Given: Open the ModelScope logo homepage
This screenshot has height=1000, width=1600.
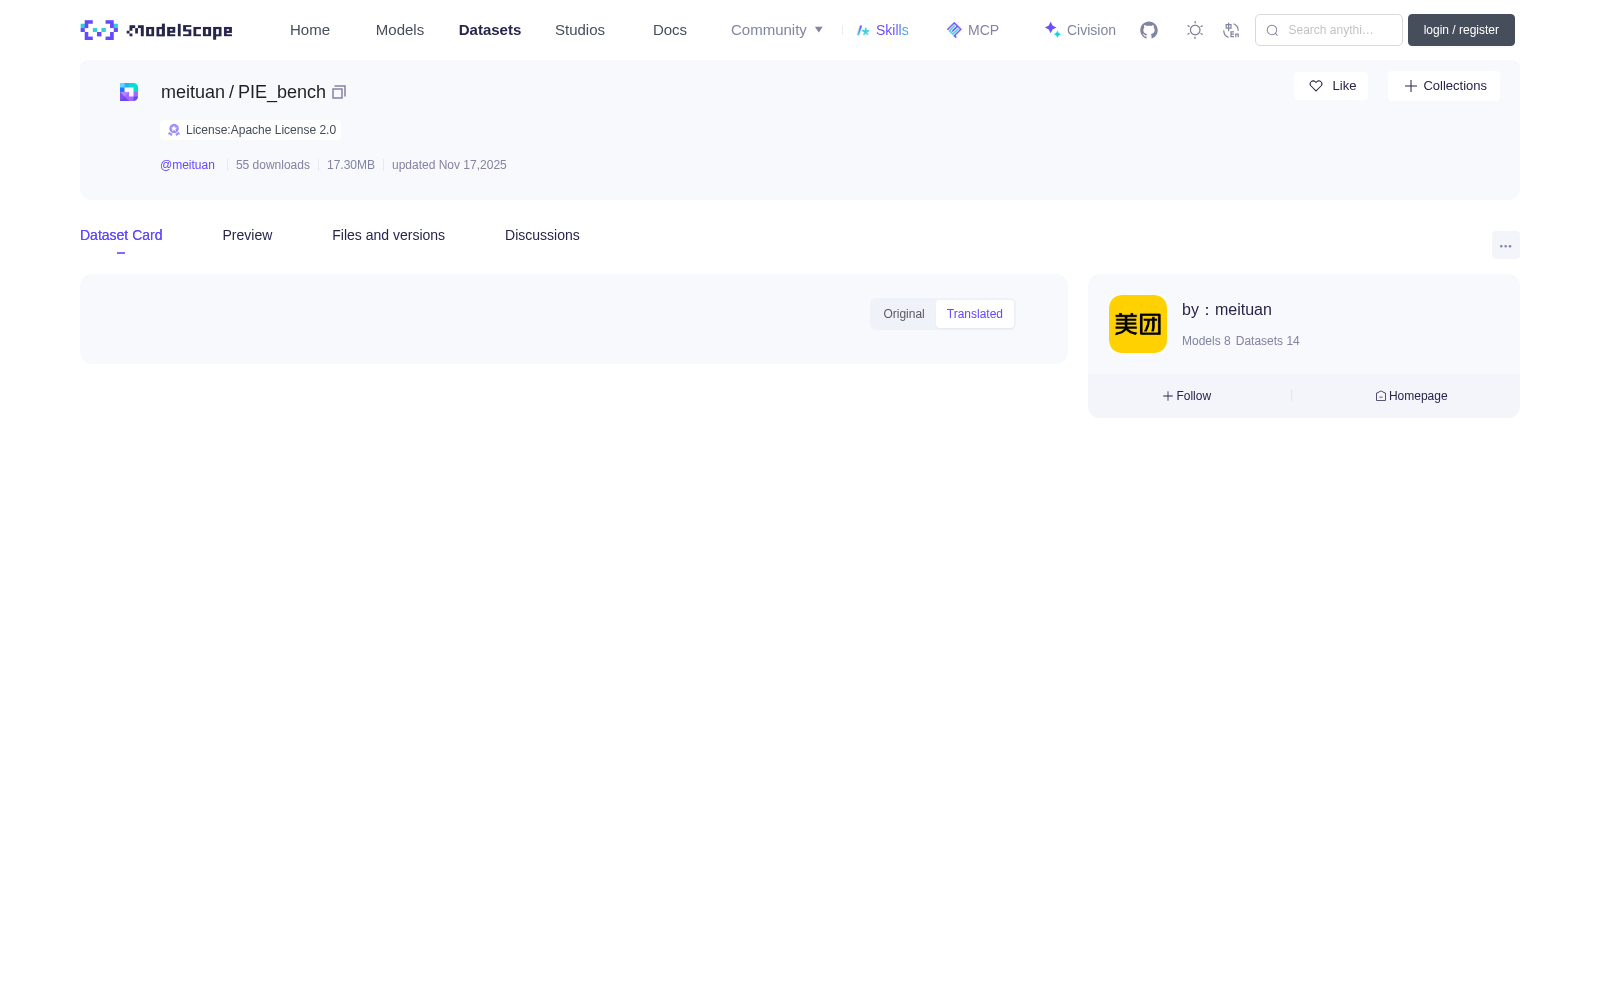Looking at the screenshot, I should point(156,30).
